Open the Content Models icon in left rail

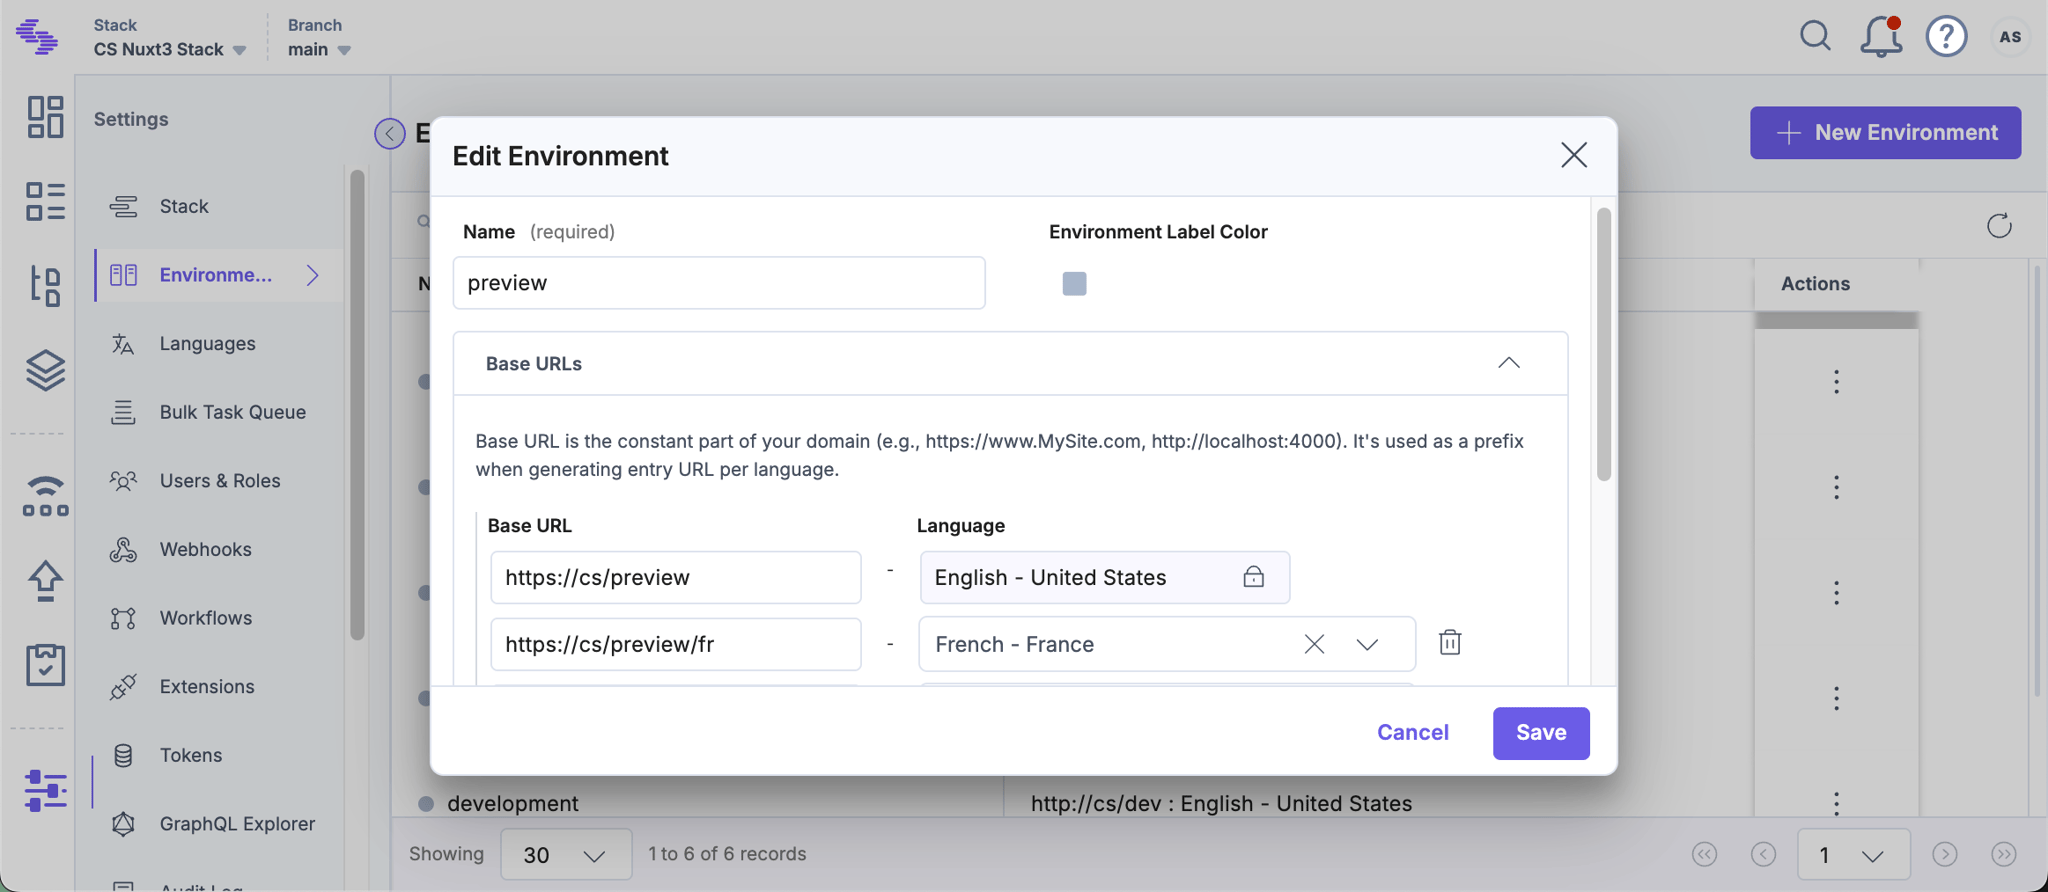[x=45, y=286]
